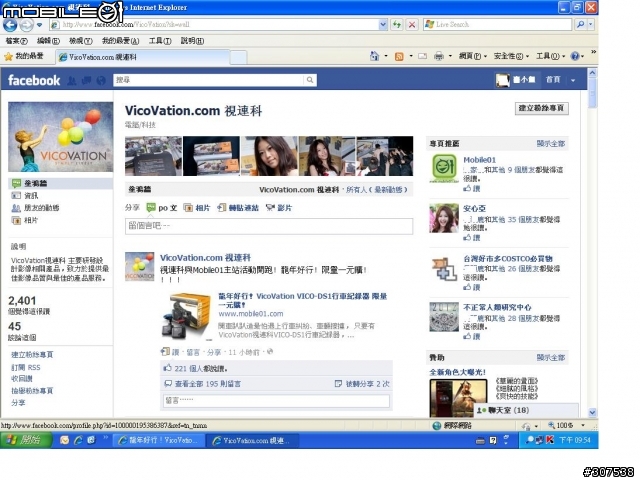
Task: Click 訂閱 RSS in left sidebar
Action: tap(26, 367)
